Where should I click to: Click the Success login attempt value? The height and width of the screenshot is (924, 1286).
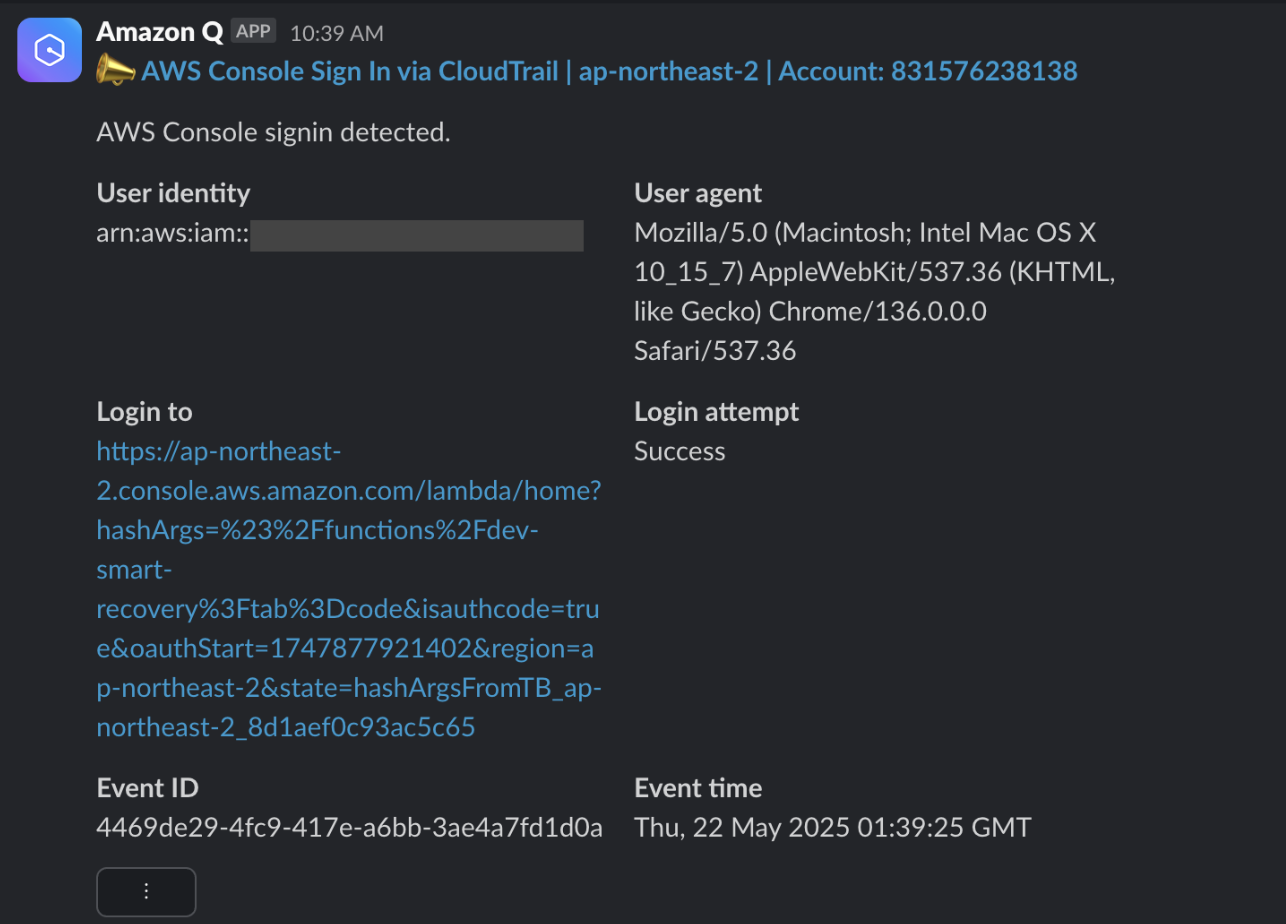click(x=680, y=451)
